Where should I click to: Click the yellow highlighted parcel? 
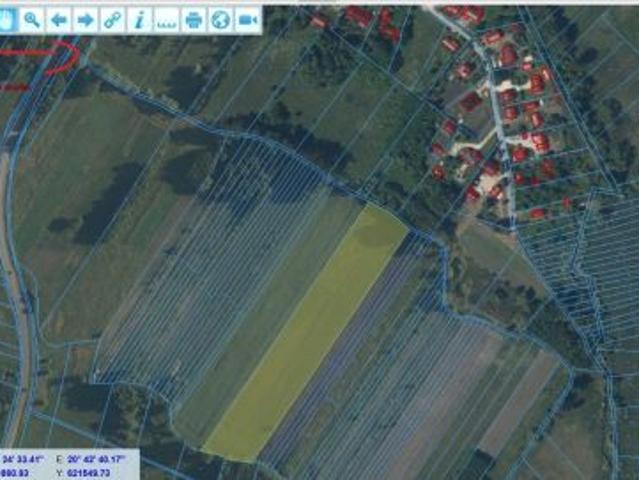point(304,334)
